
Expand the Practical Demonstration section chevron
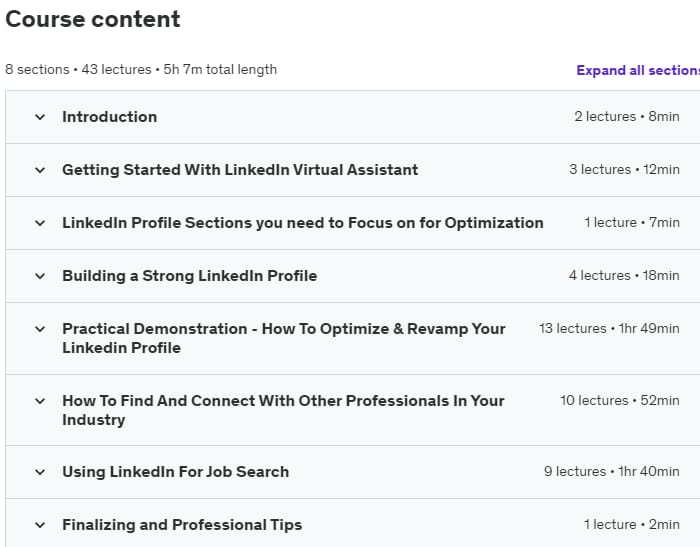(40, 329)
